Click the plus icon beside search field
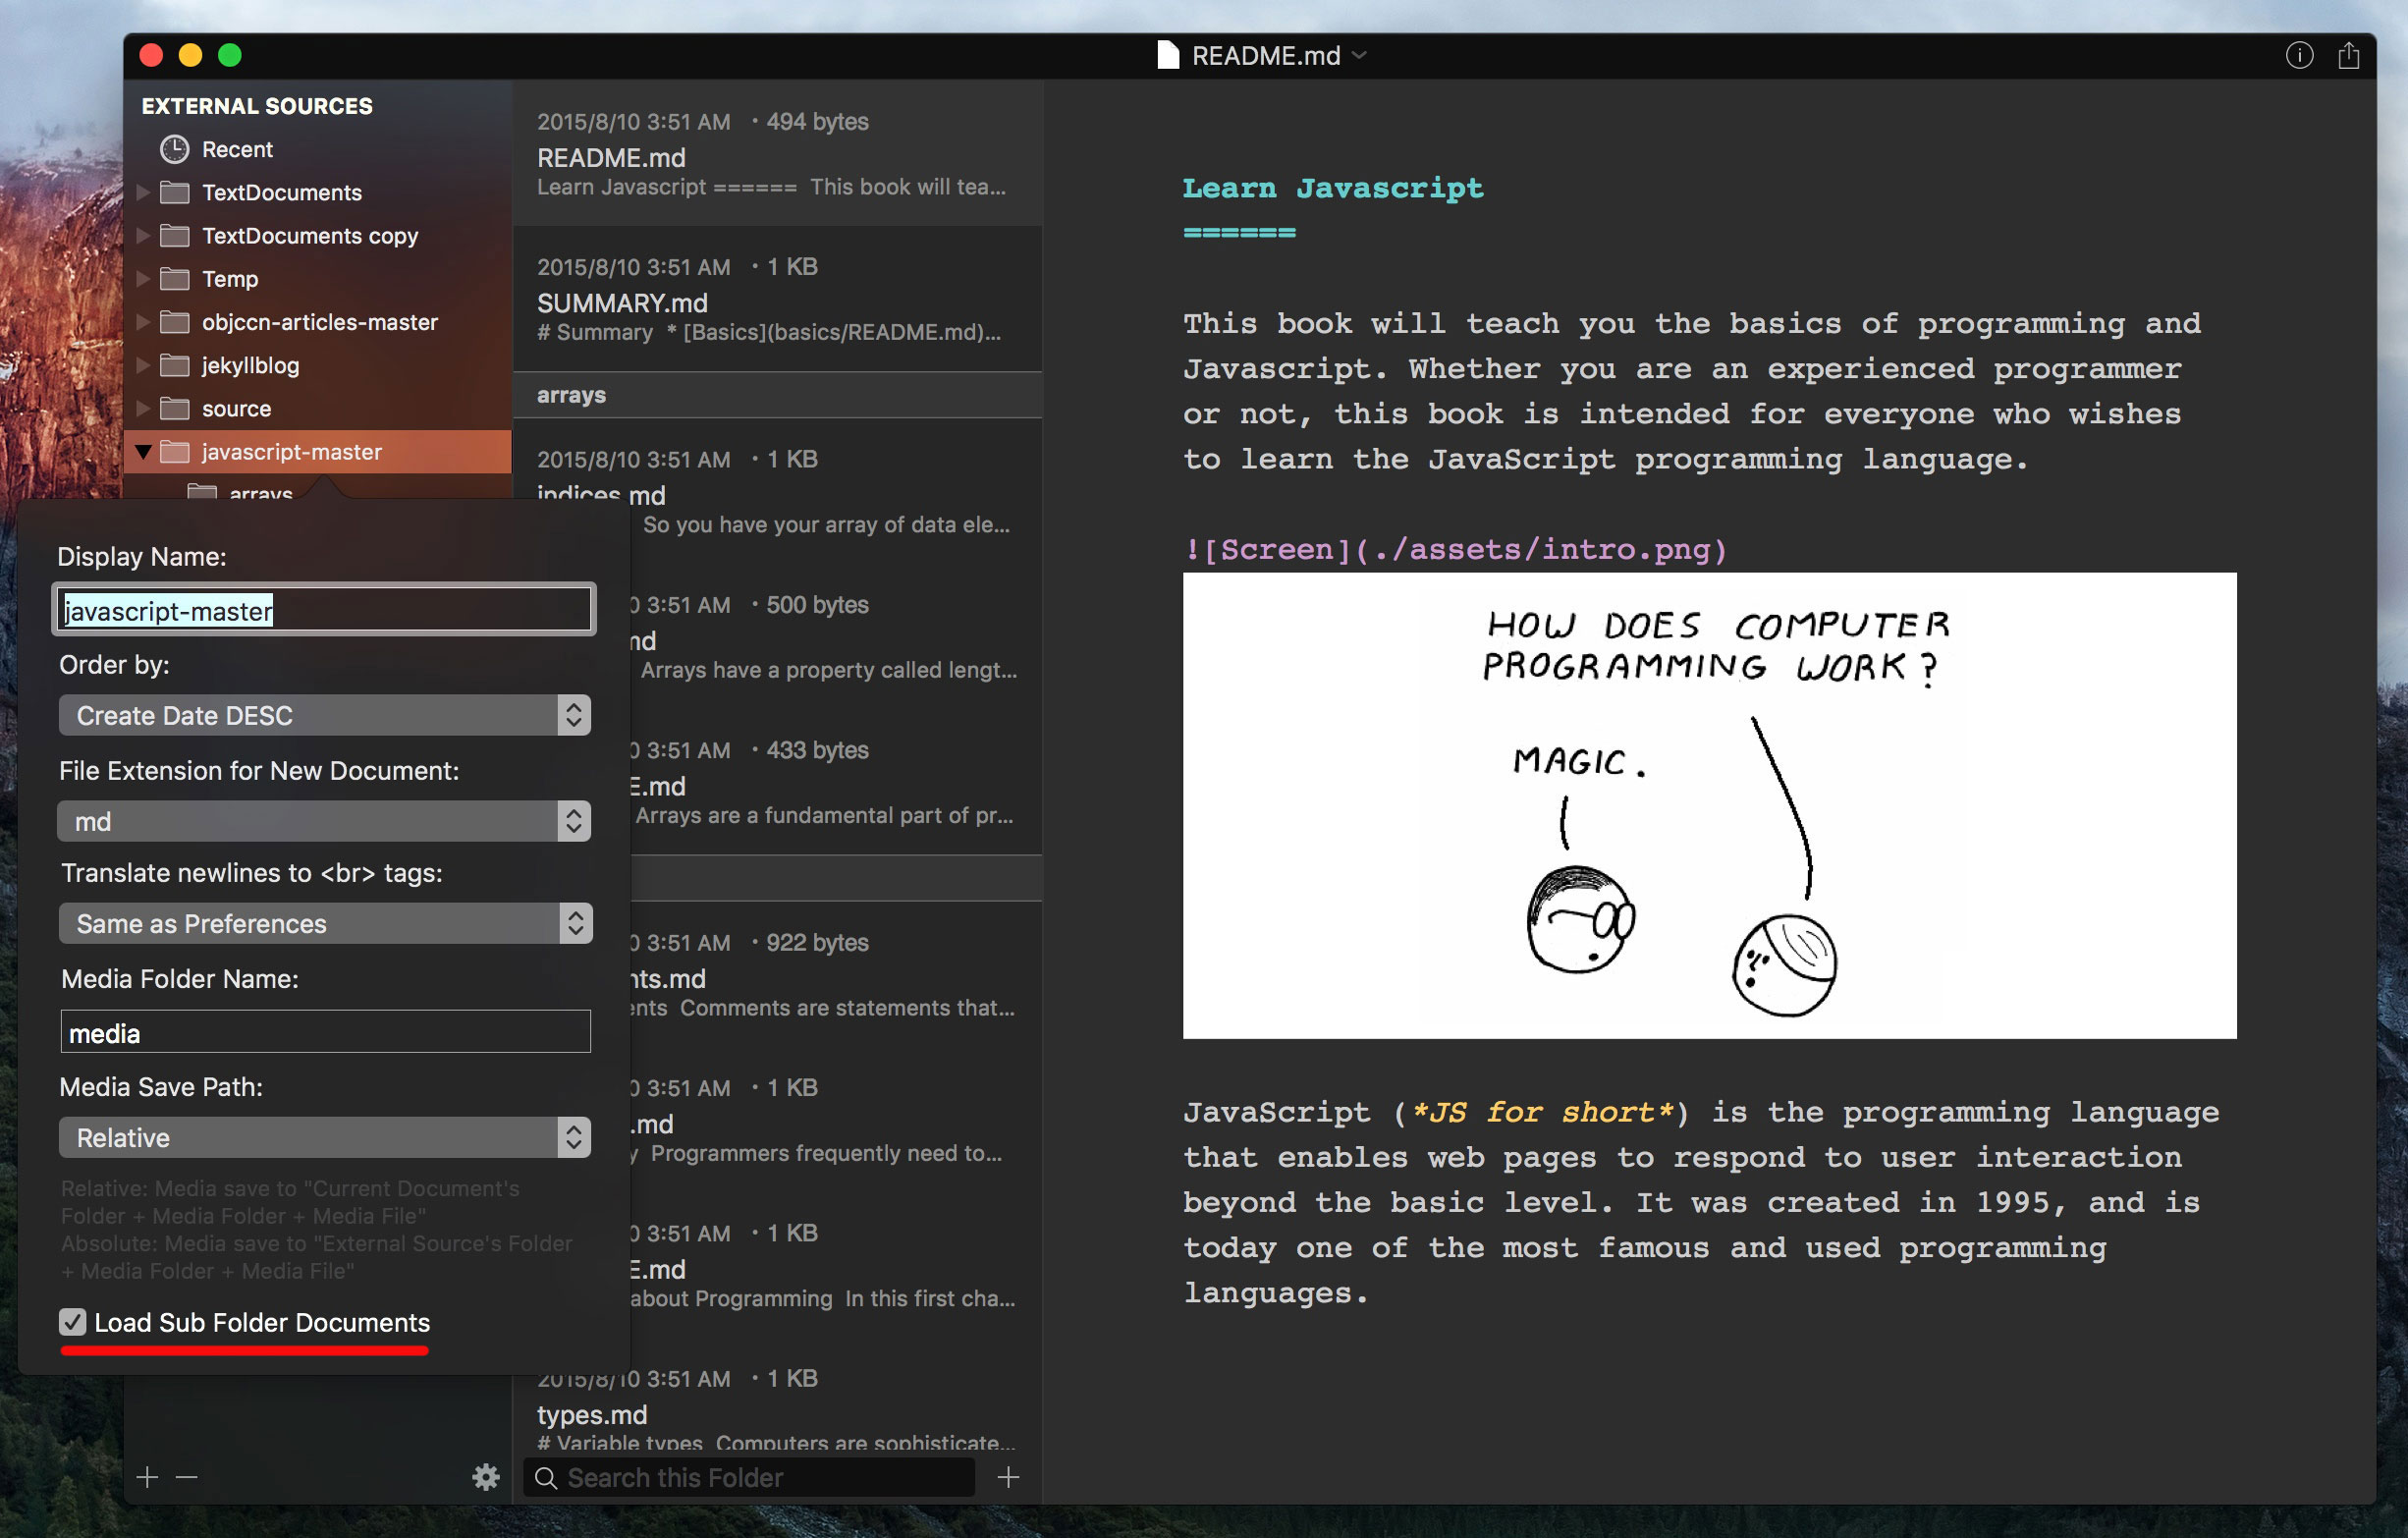Image resolution: width=2408 pixels, height=1538 pixels. click(1008, 1476)
